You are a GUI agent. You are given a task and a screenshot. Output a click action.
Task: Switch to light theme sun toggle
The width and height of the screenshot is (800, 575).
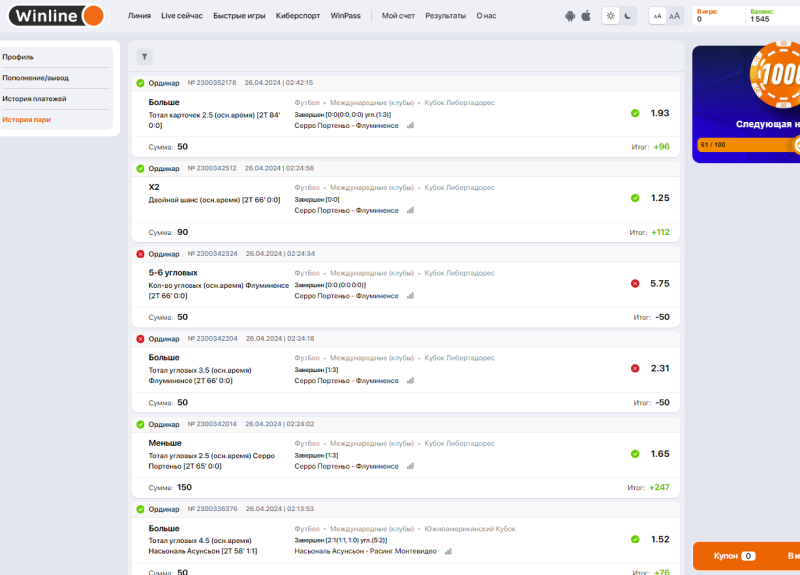point(610,16)
